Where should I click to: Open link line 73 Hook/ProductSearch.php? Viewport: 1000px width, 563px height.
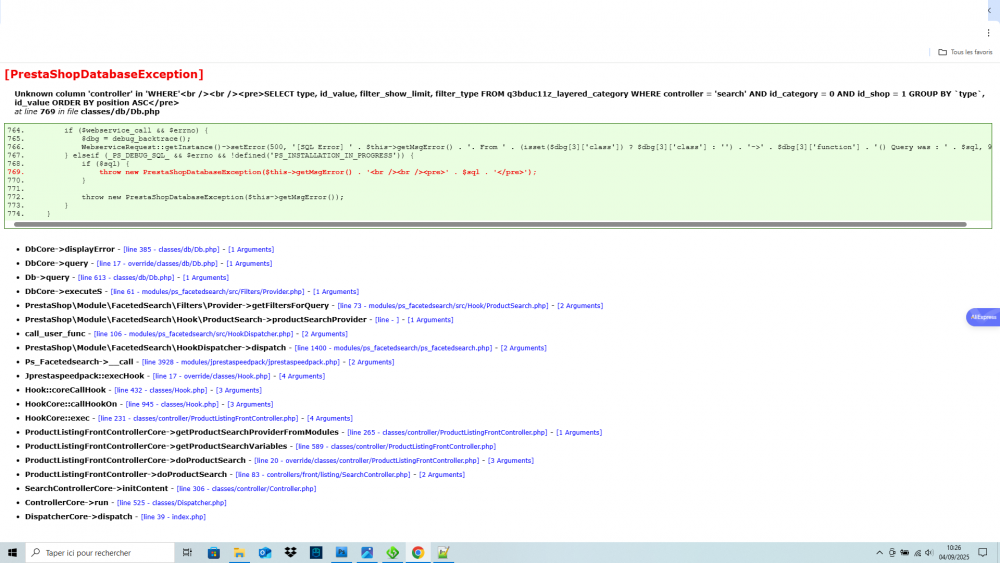[x=443, y=305]
